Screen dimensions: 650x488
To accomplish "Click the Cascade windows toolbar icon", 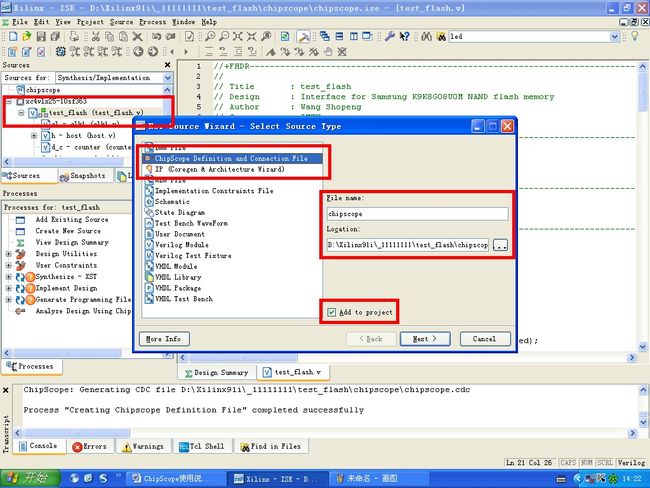I will [x=325, y=36].
